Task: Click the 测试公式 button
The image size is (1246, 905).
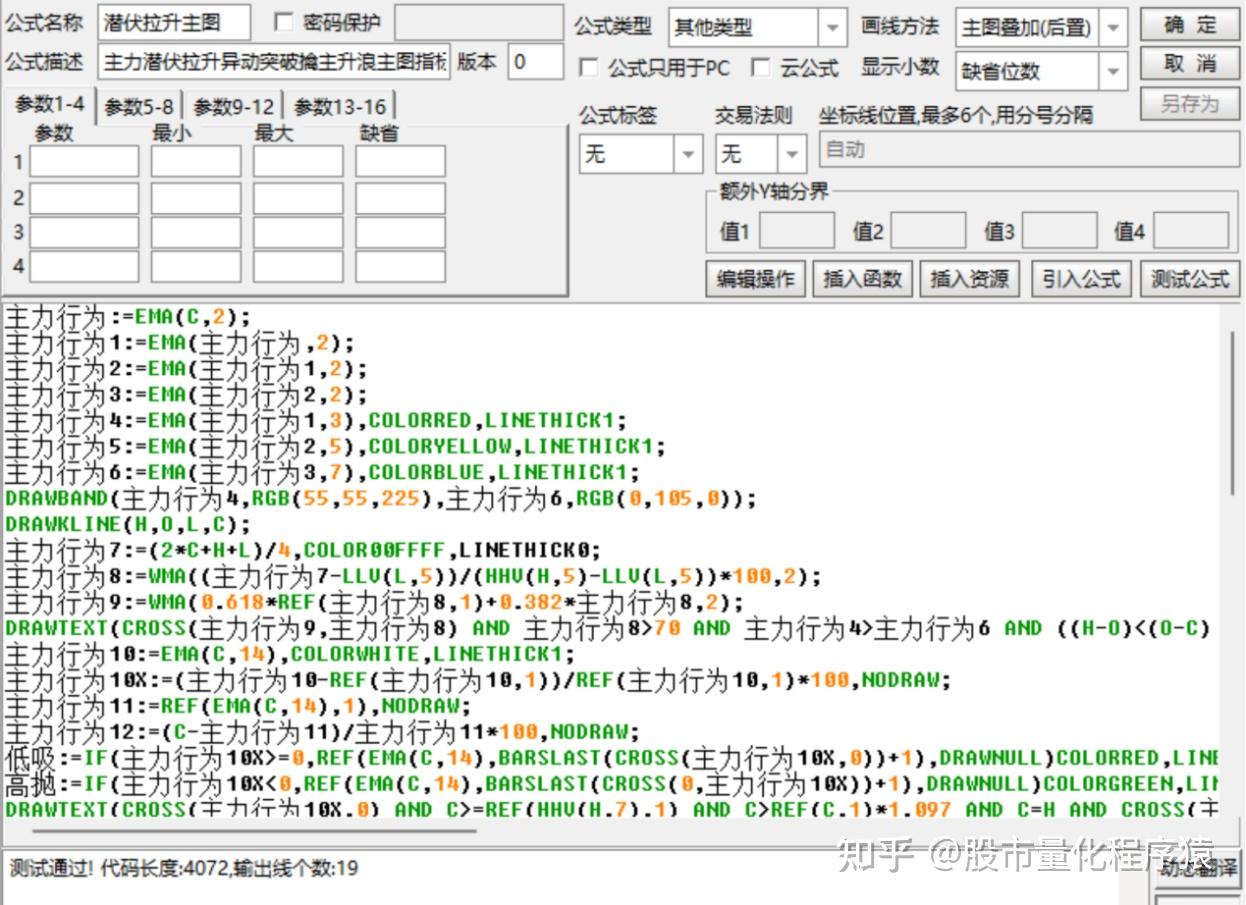Action: (1190, 278)
